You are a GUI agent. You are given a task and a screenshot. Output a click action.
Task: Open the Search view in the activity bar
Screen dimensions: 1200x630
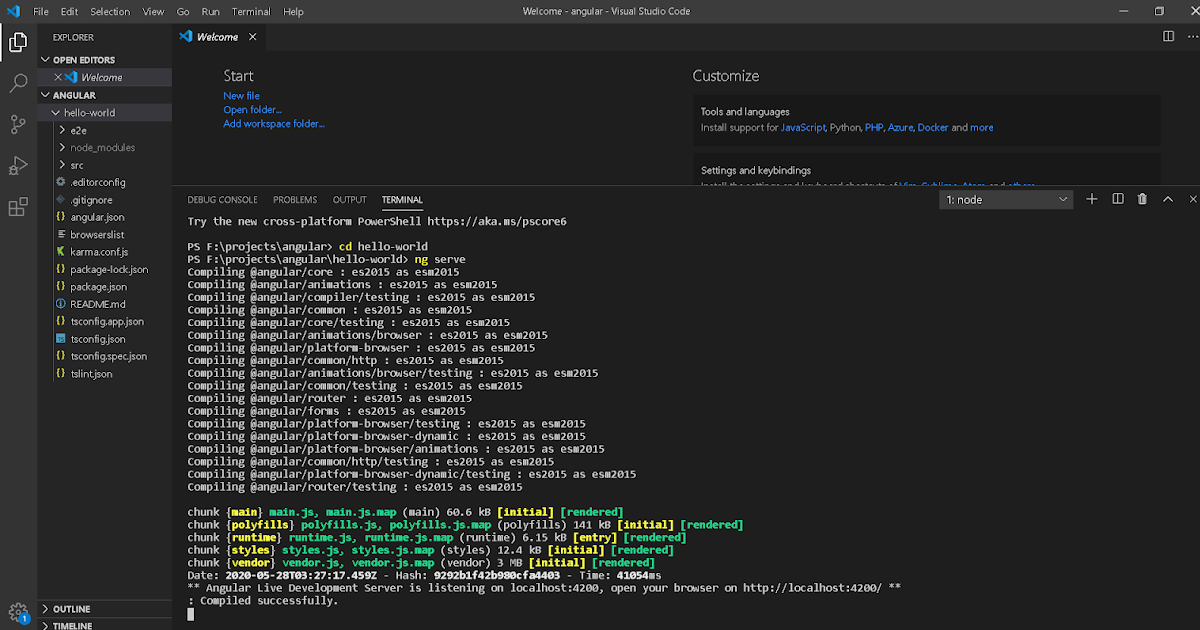click(18, 83)
